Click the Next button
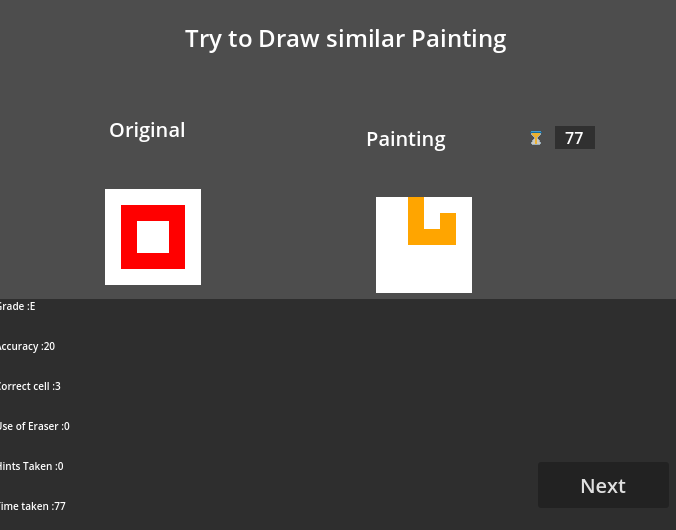676x530 pixels. 603,485
